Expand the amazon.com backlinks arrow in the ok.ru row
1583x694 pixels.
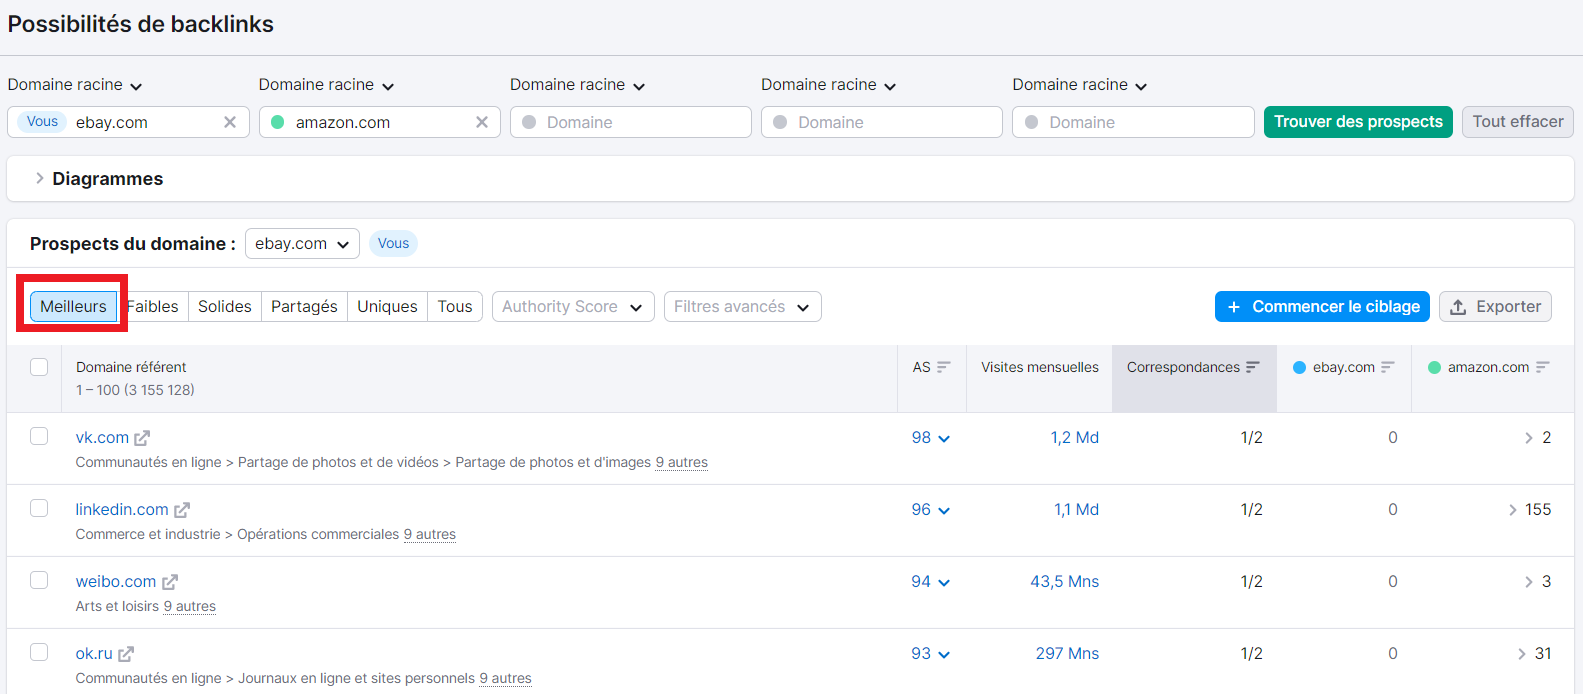1521,654
